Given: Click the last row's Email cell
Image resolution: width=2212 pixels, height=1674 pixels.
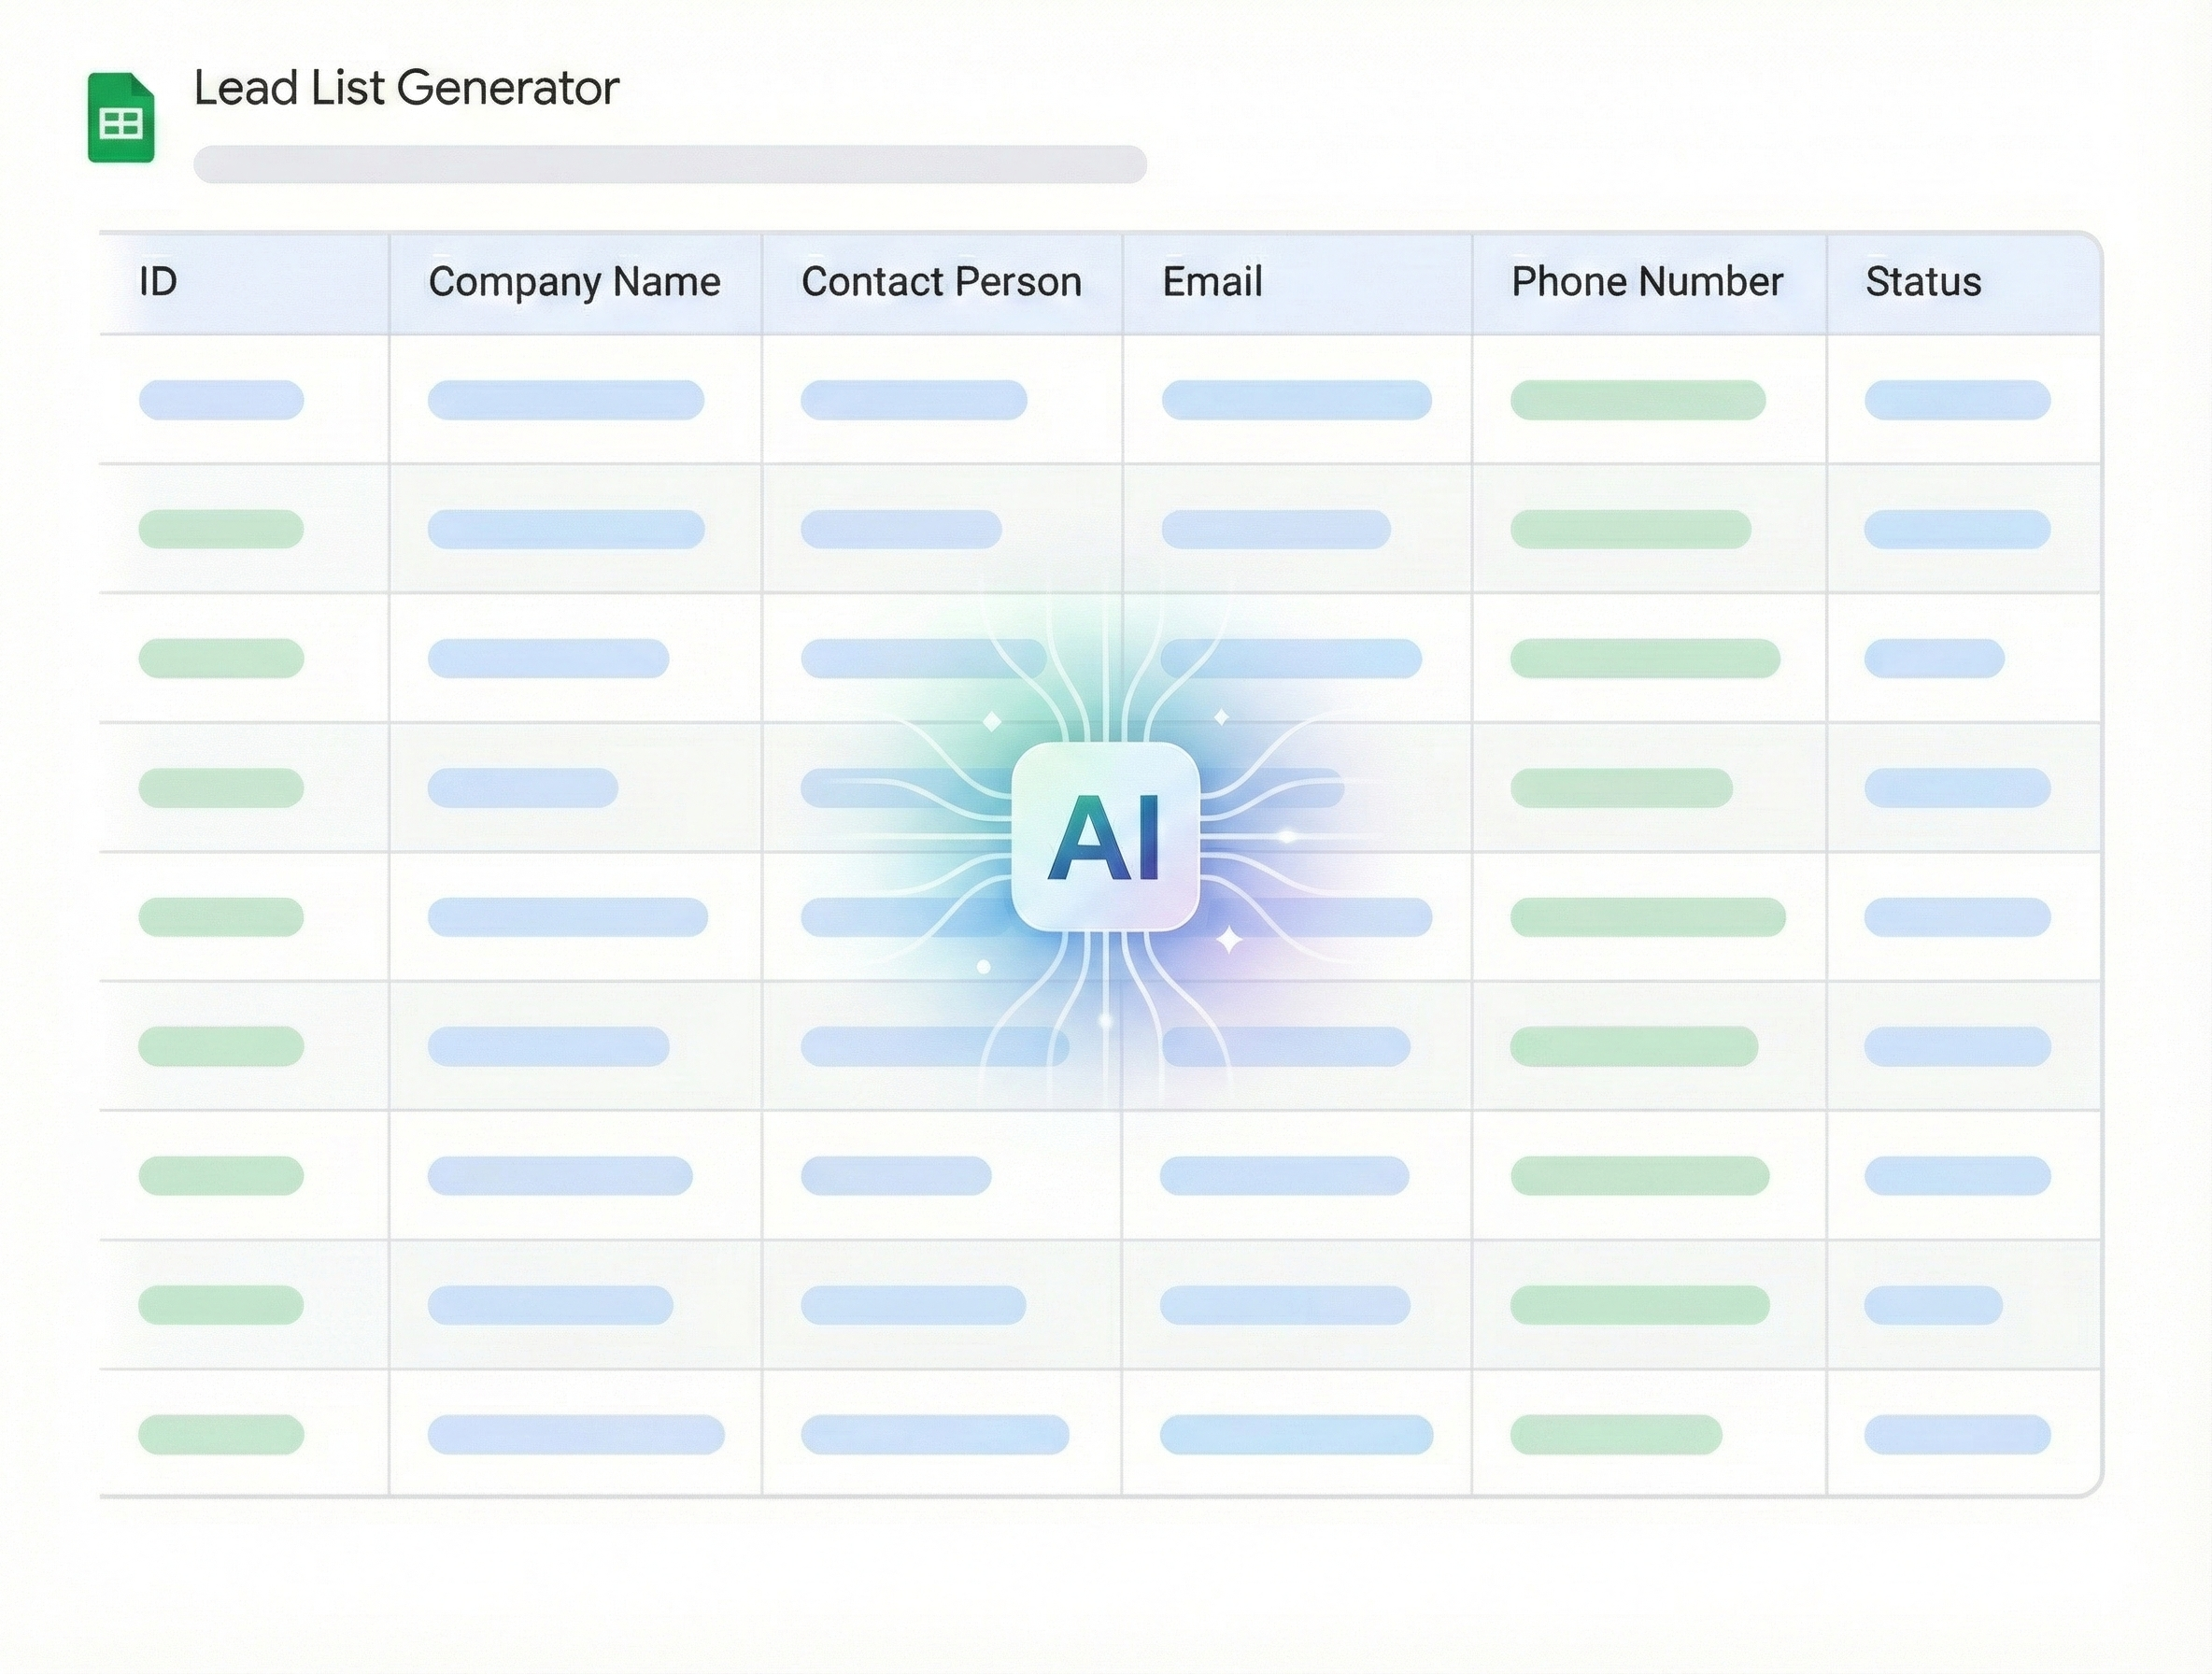Looking at the screenshot, I should (x=1296, y=1434).
